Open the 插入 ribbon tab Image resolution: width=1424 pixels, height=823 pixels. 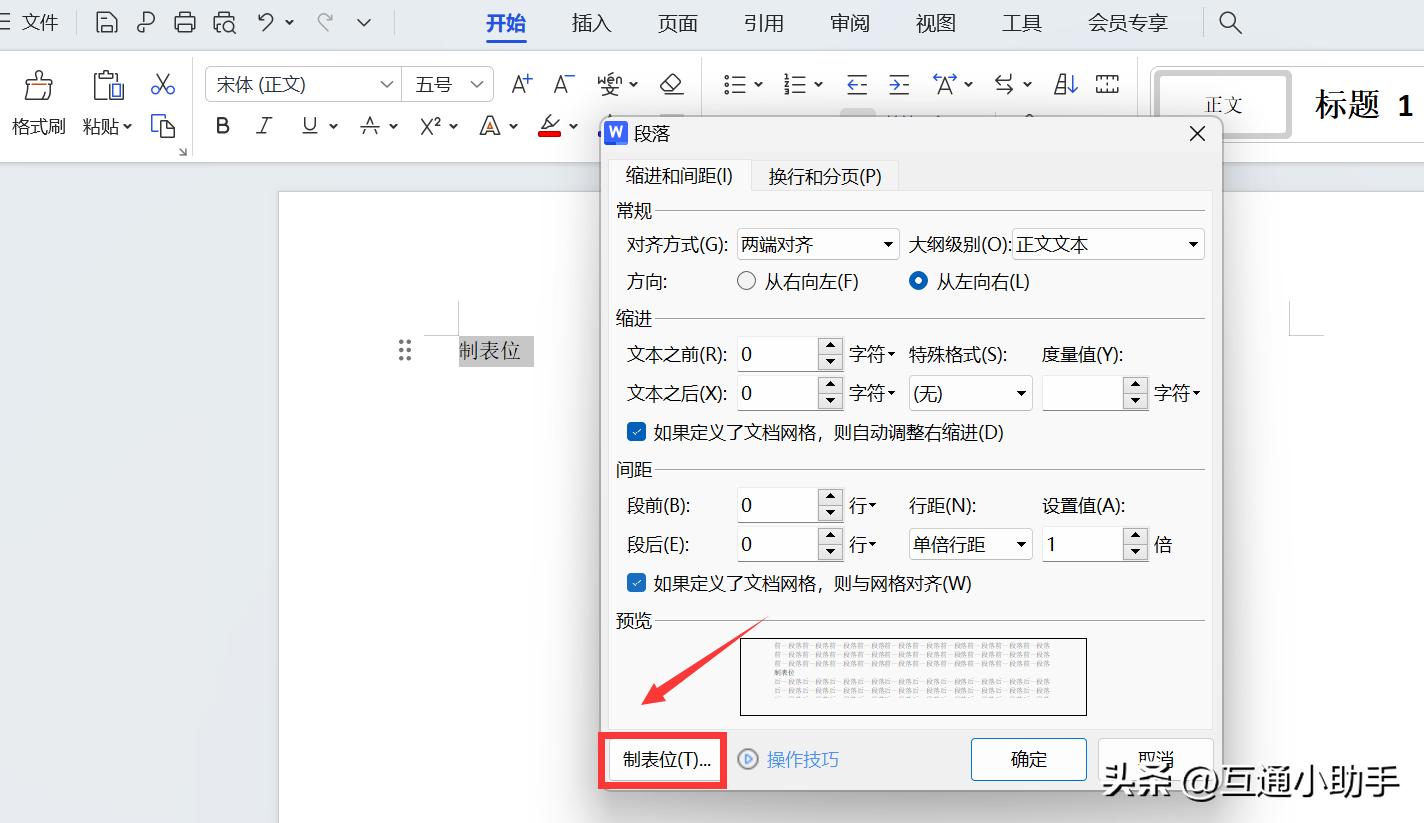click(591, 23)
